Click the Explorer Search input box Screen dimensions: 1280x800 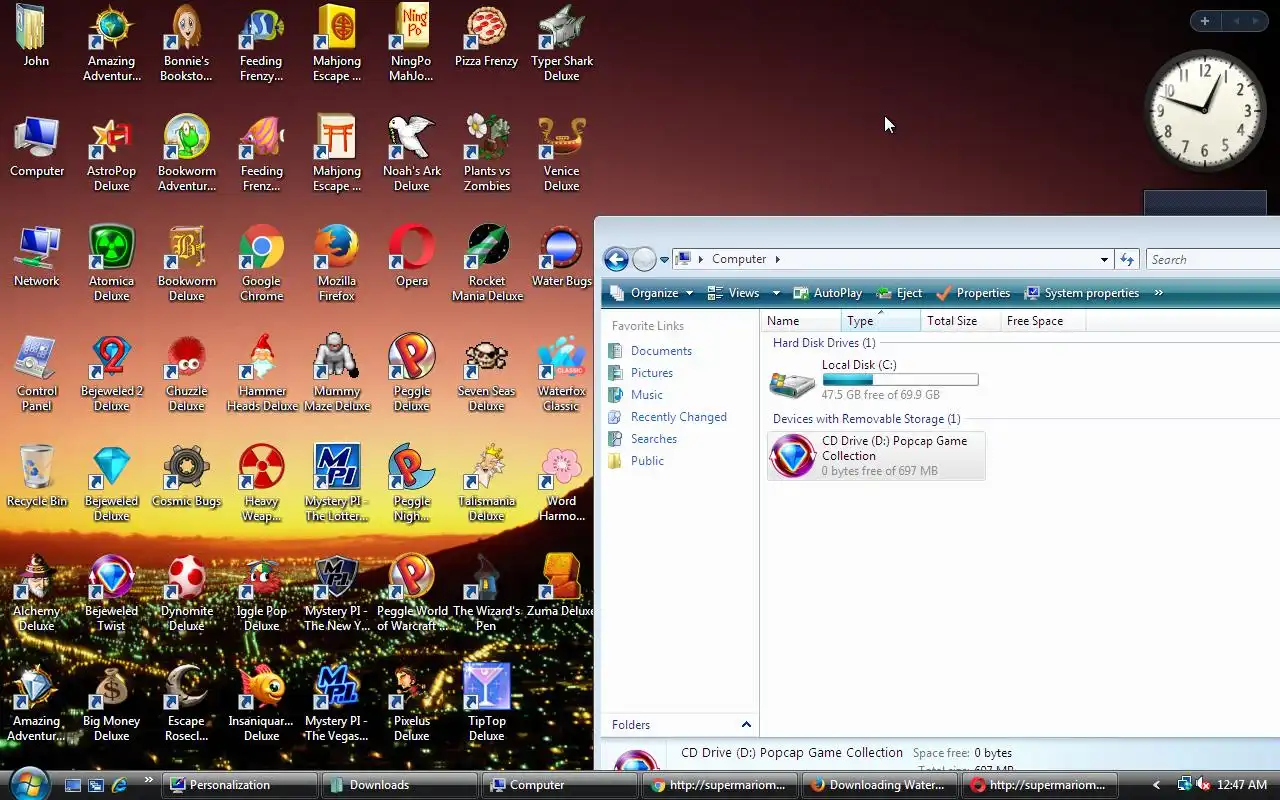click(1213, 259)
